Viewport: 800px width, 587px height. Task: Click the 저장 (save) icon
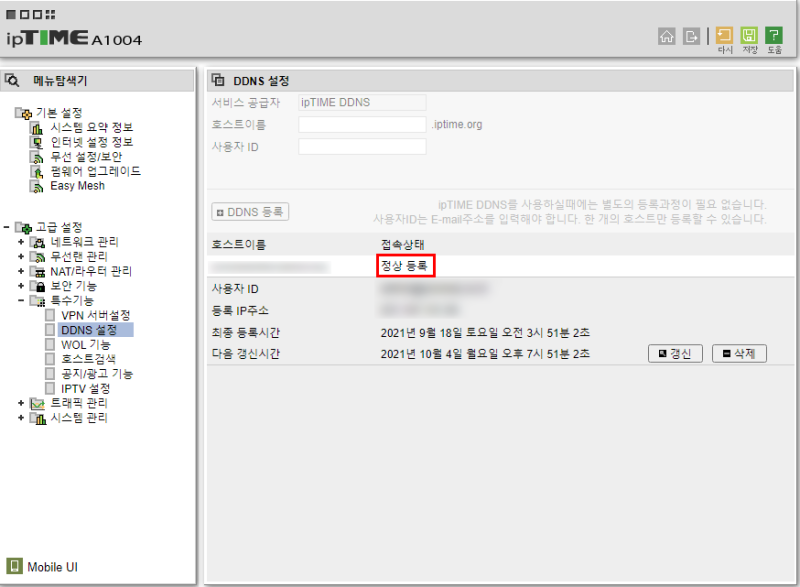[751, 34]
